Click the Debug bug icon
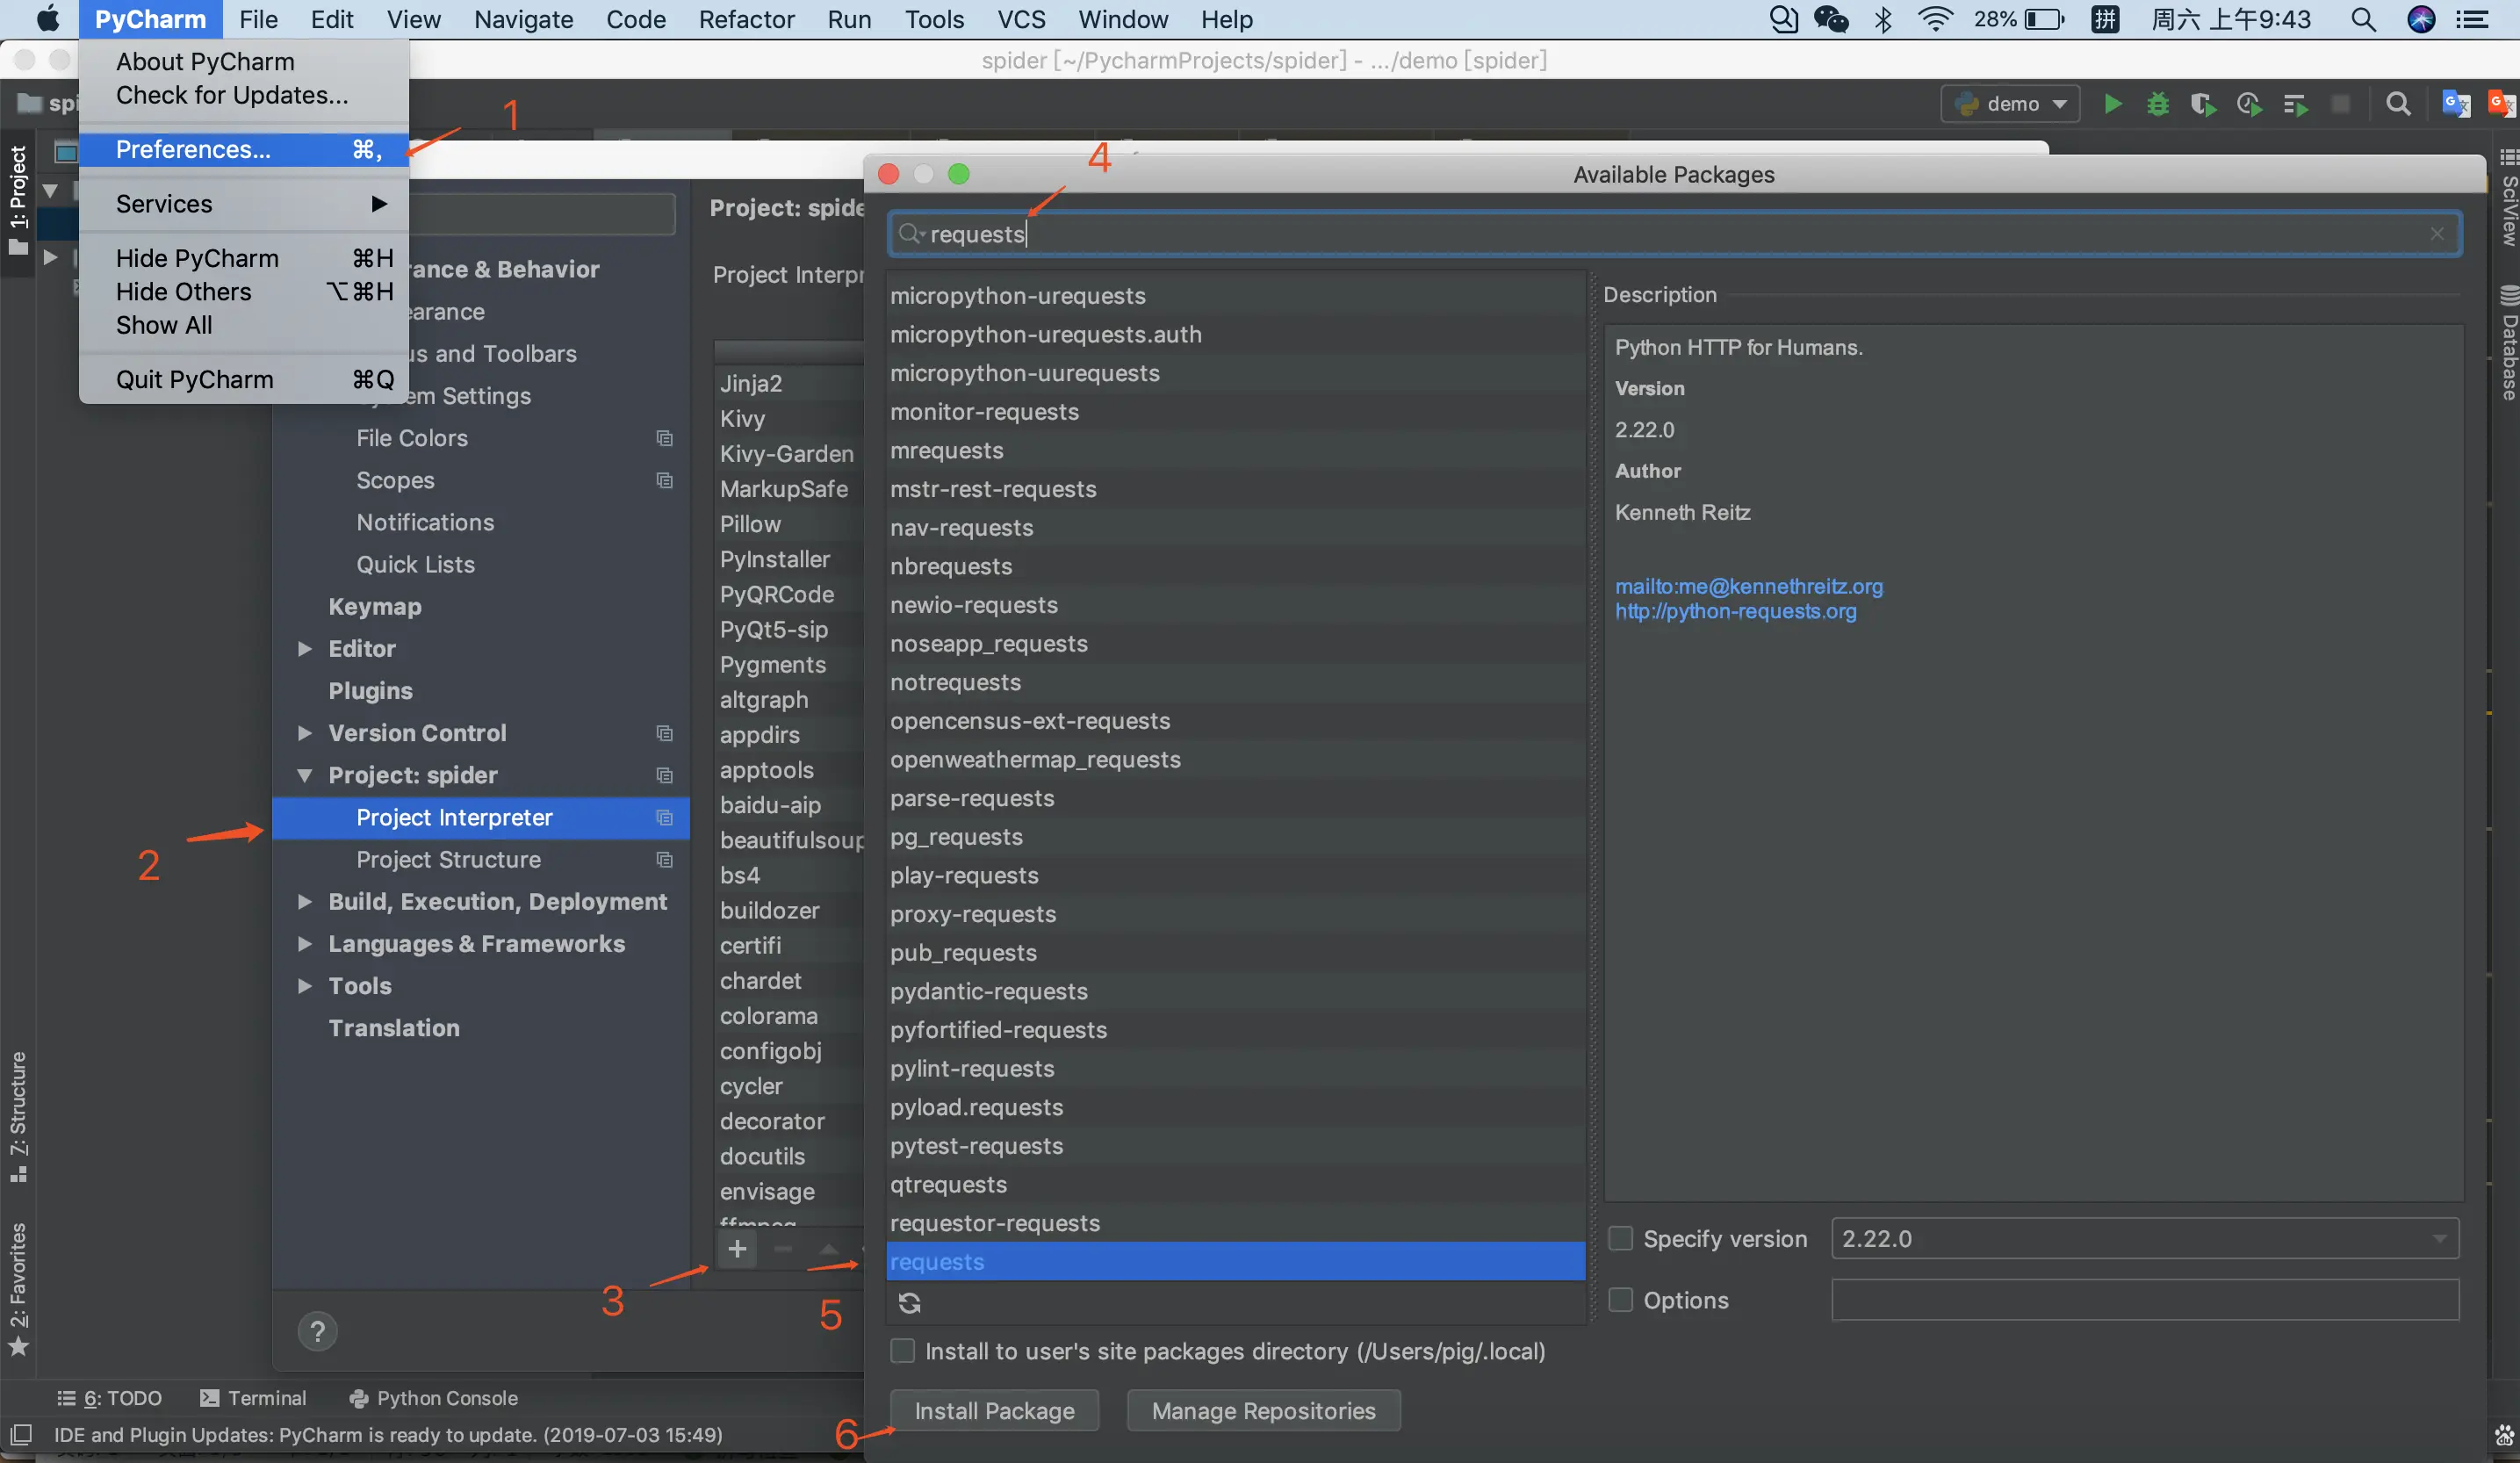The image size is (2520, 1463). click(x=2158, y=104)
